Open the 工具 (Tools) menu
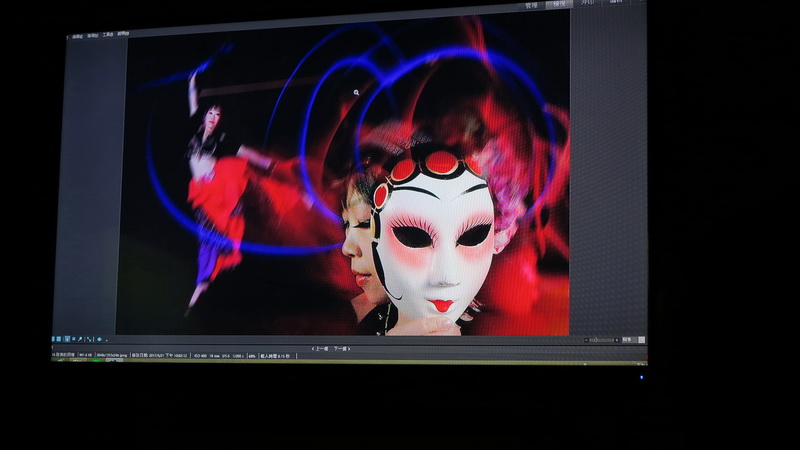Viewport: 800px width, 450px height. pos(108,35)
